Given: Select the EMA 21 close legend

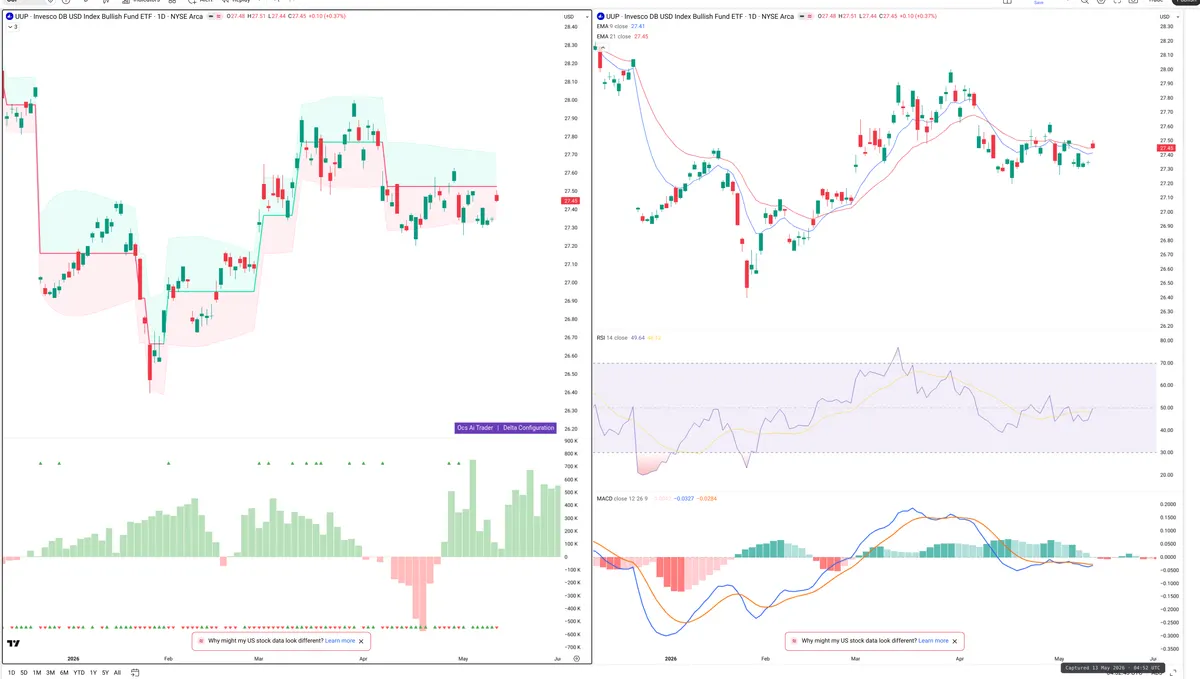Looking at the screenshot, I should tap(614, 36).
